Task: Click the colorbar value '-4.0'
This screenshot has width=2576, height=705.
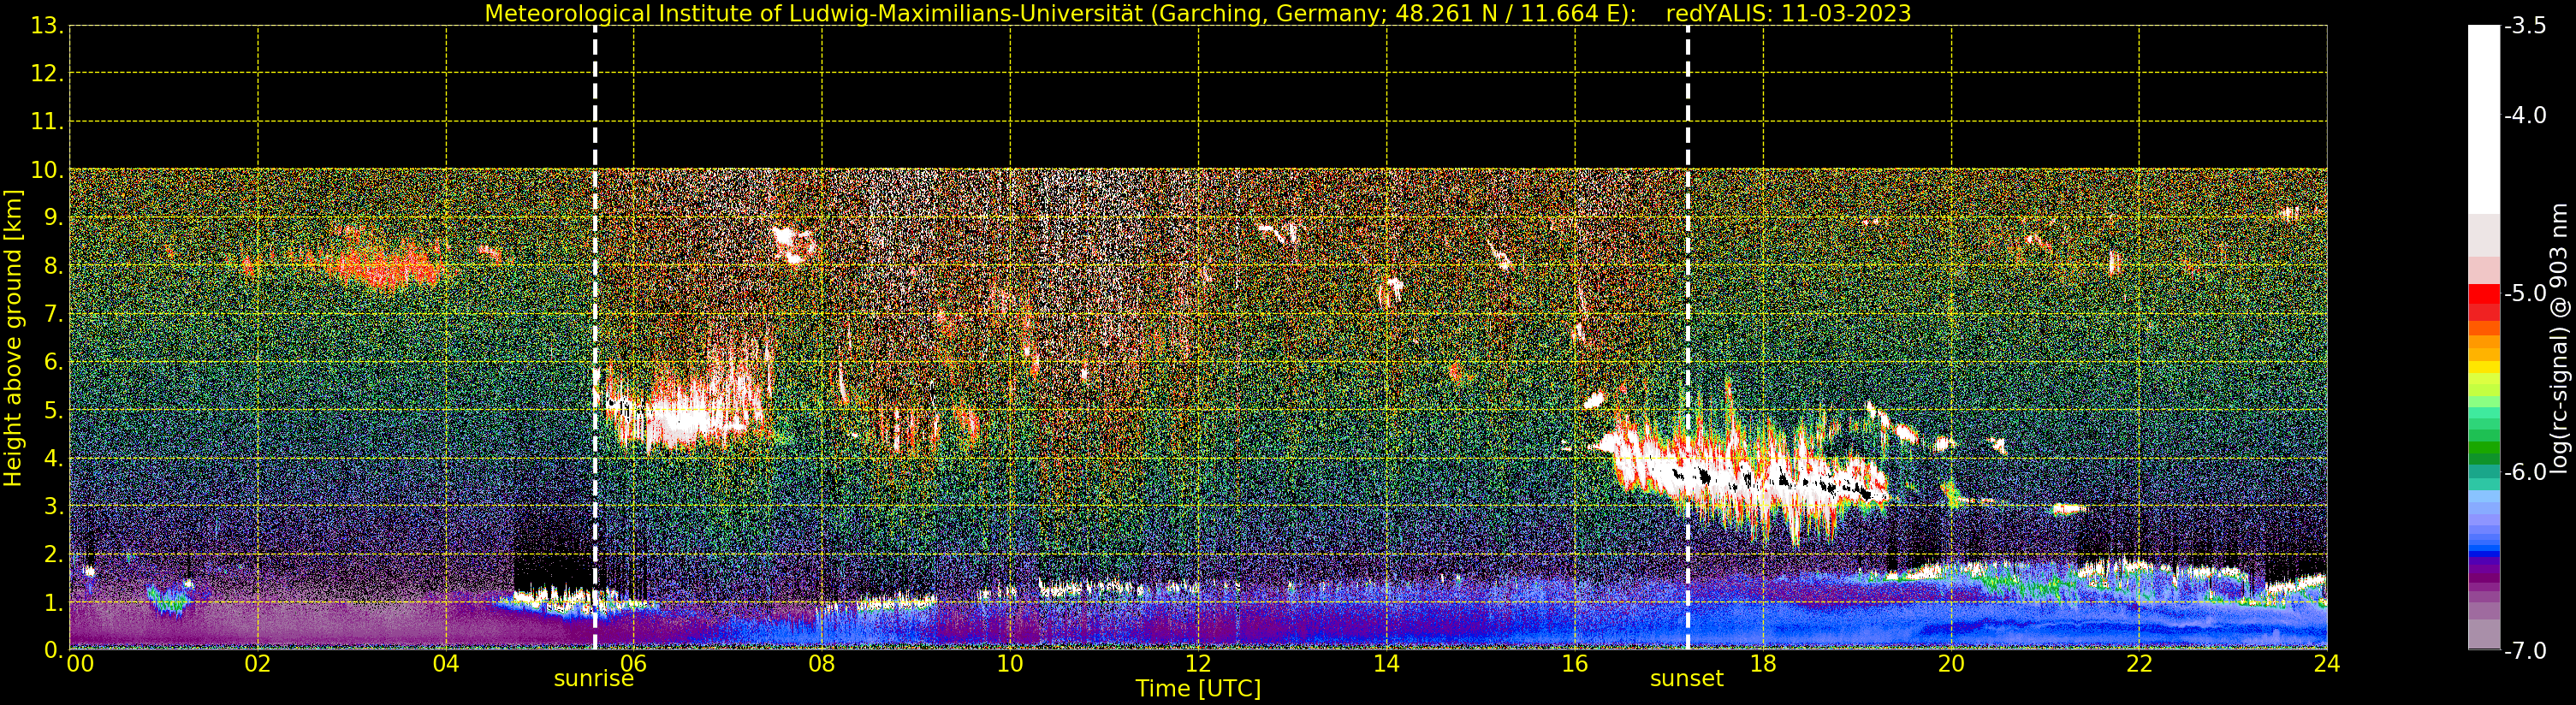Action: point(2524,115)
